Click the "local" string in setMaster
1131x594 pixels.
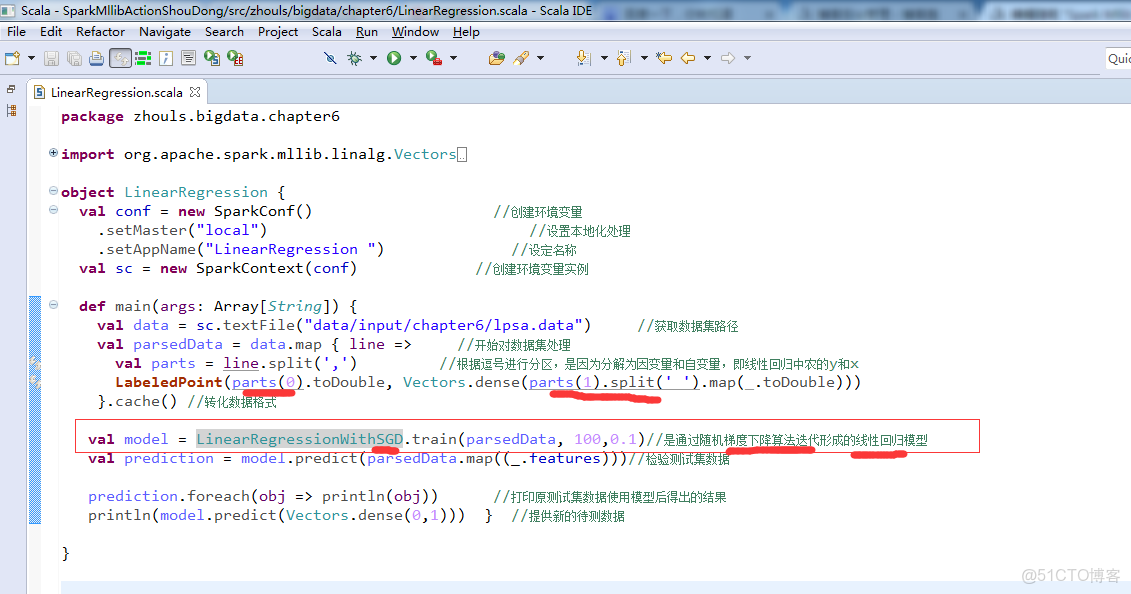tap(227, 230)
